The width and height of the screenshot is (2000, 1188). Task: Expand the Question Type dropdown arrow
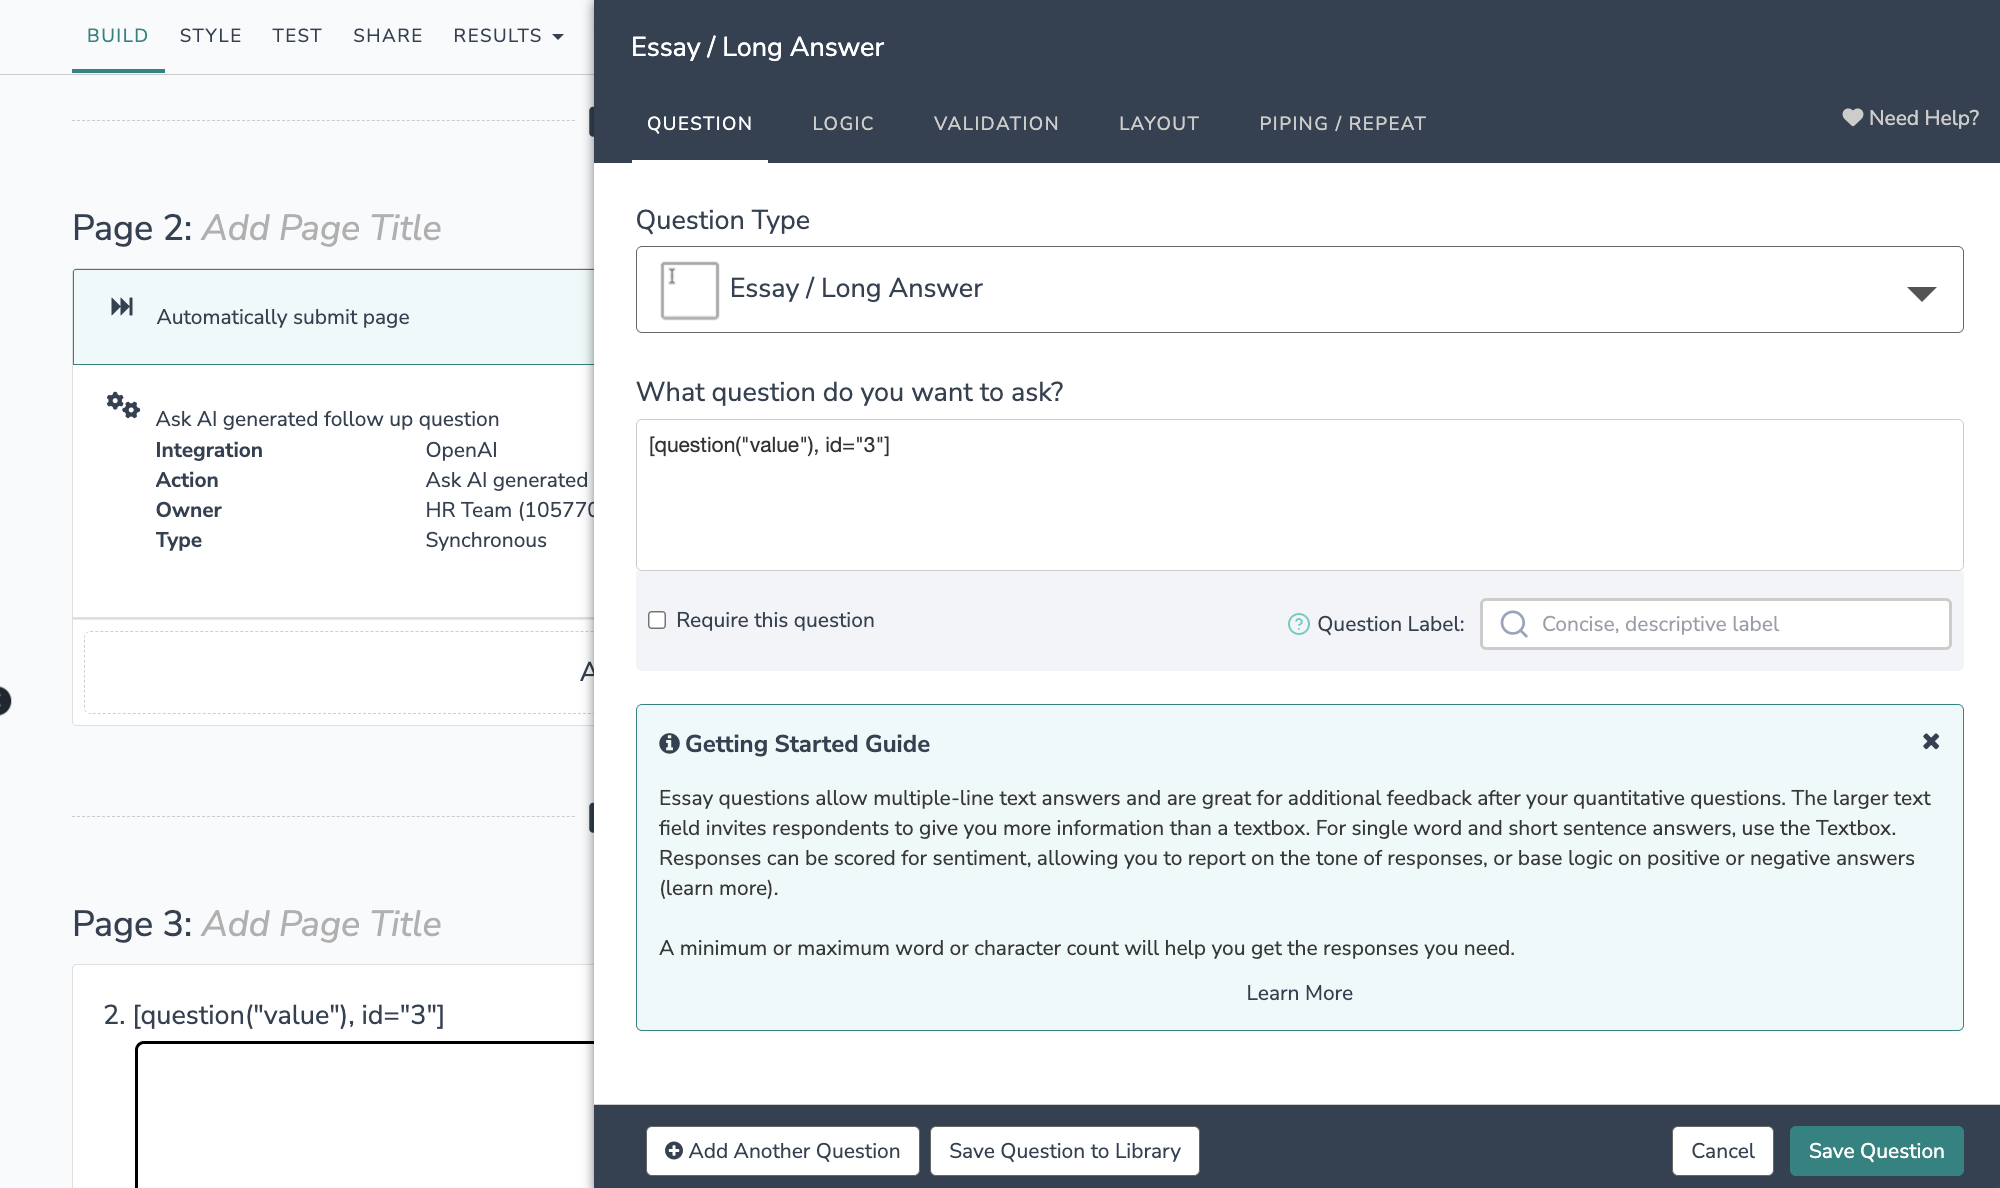coord(1921,292)
